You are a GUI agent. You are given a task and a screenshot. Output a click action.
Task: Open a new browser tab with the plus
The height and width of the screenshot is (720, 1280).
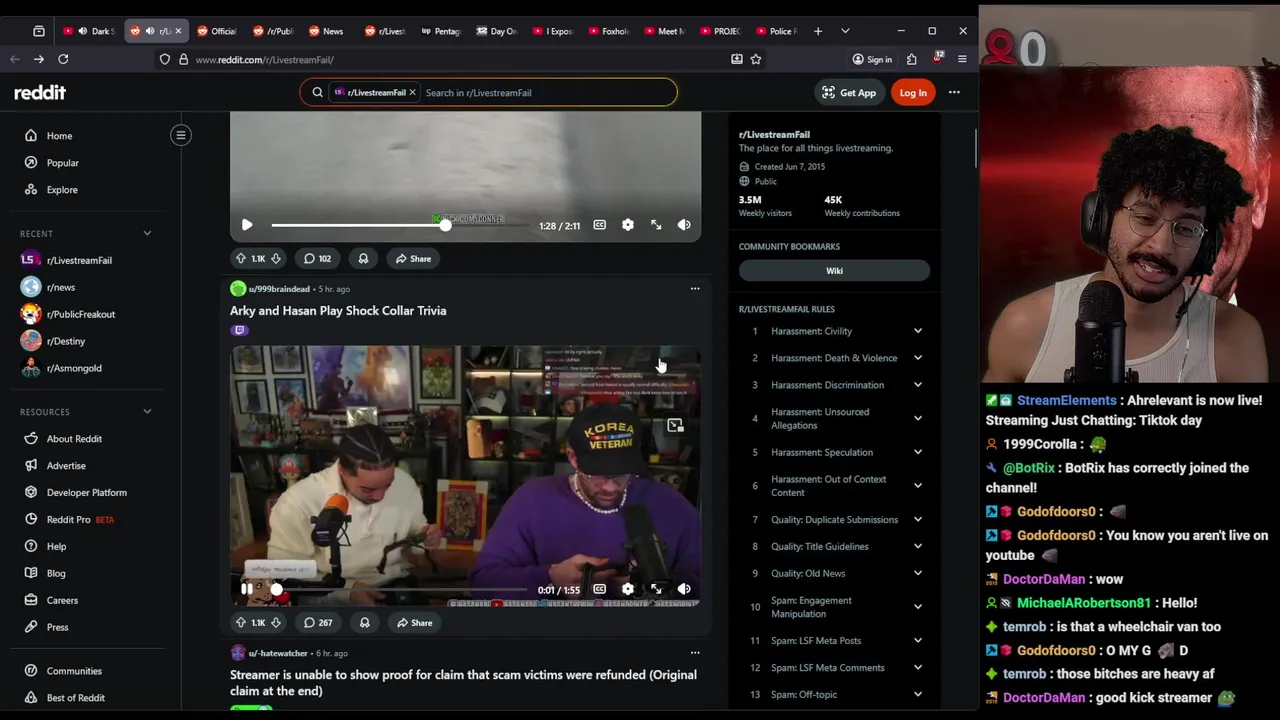tap(818, 31)
